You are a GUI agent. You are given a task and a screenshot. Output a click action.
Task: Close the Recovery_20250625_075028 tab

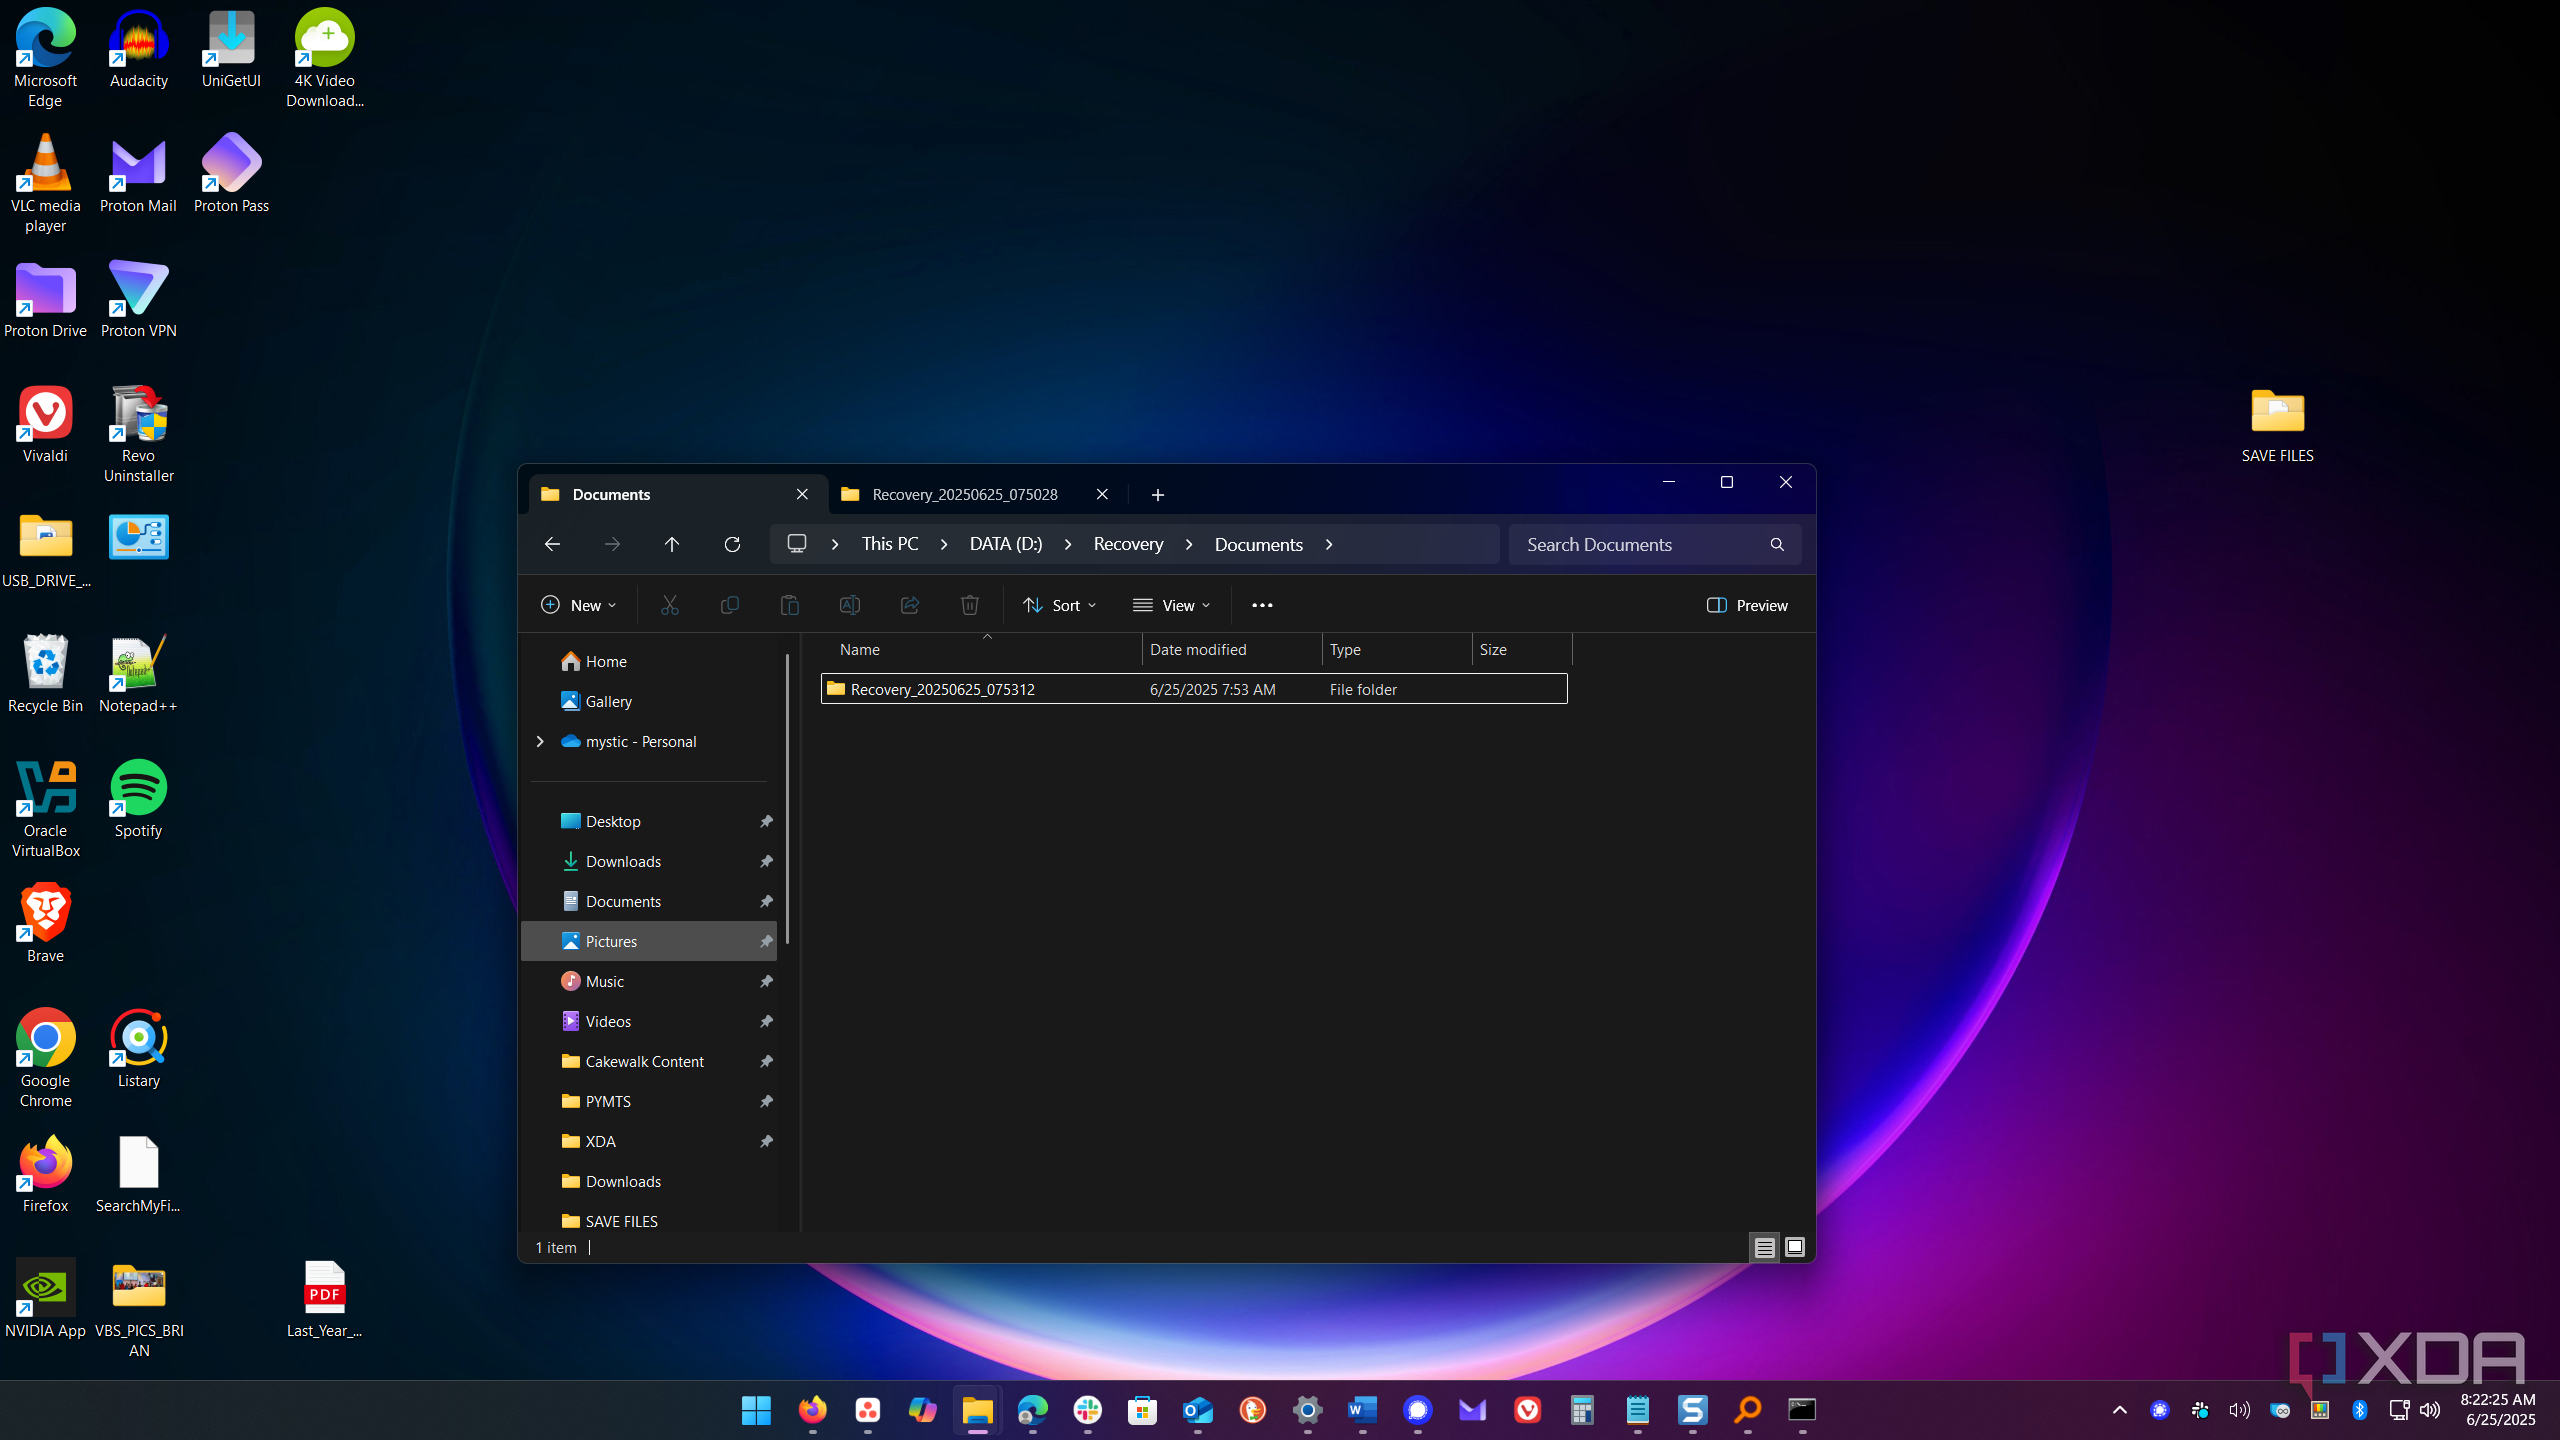click(x=1102, y=494)
